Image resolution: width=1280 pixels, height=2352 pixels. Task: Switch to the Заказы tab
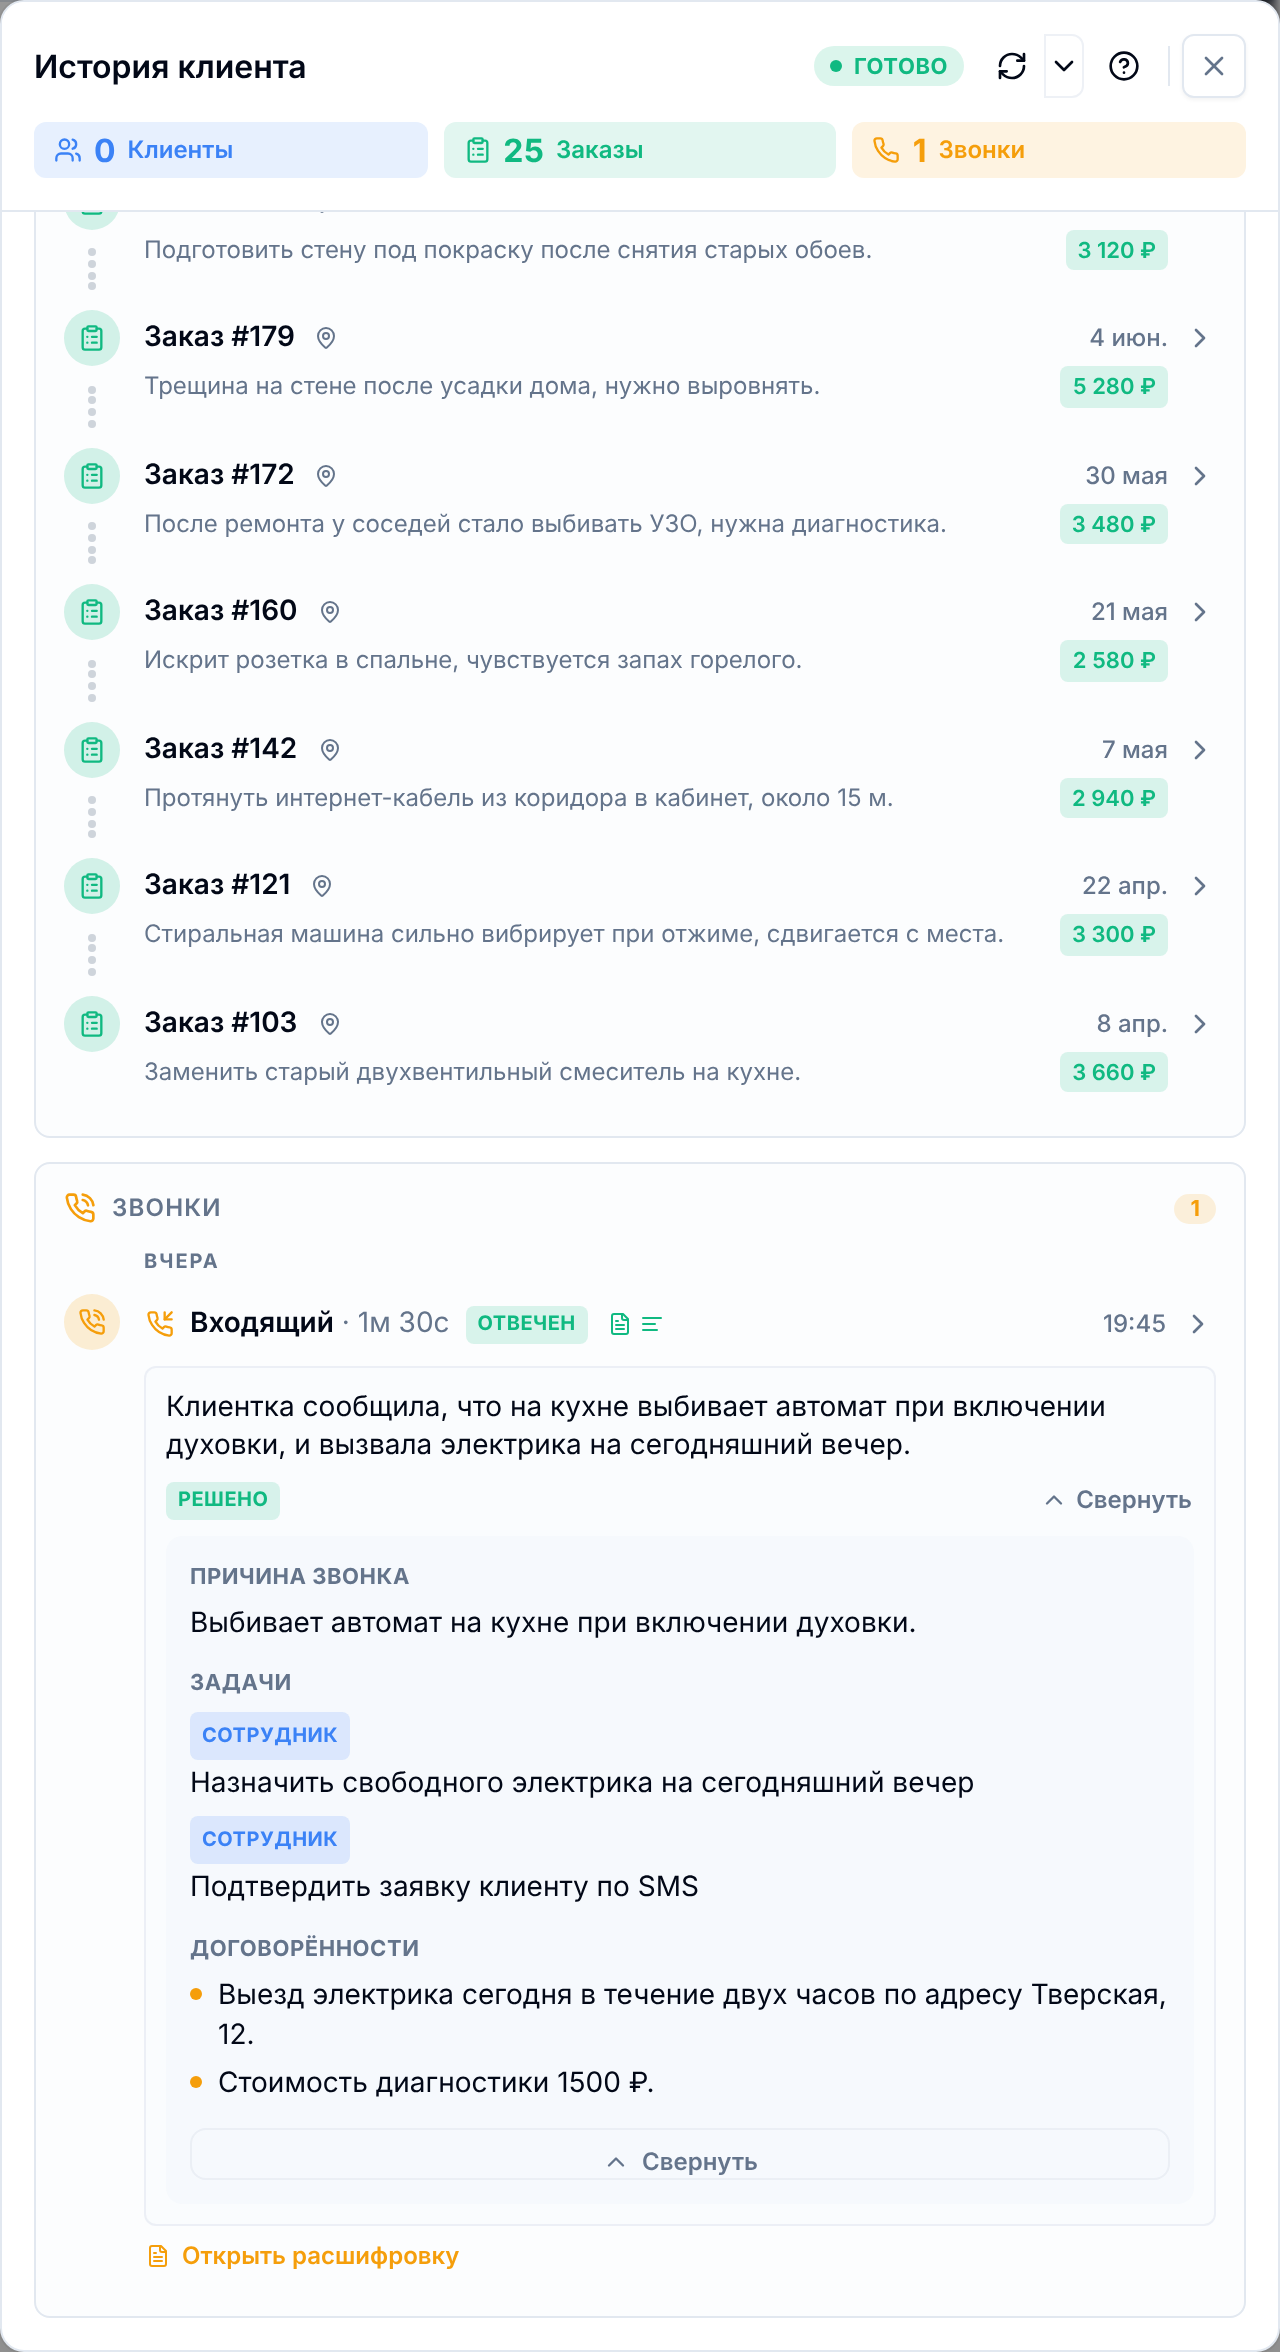[640, 150]
